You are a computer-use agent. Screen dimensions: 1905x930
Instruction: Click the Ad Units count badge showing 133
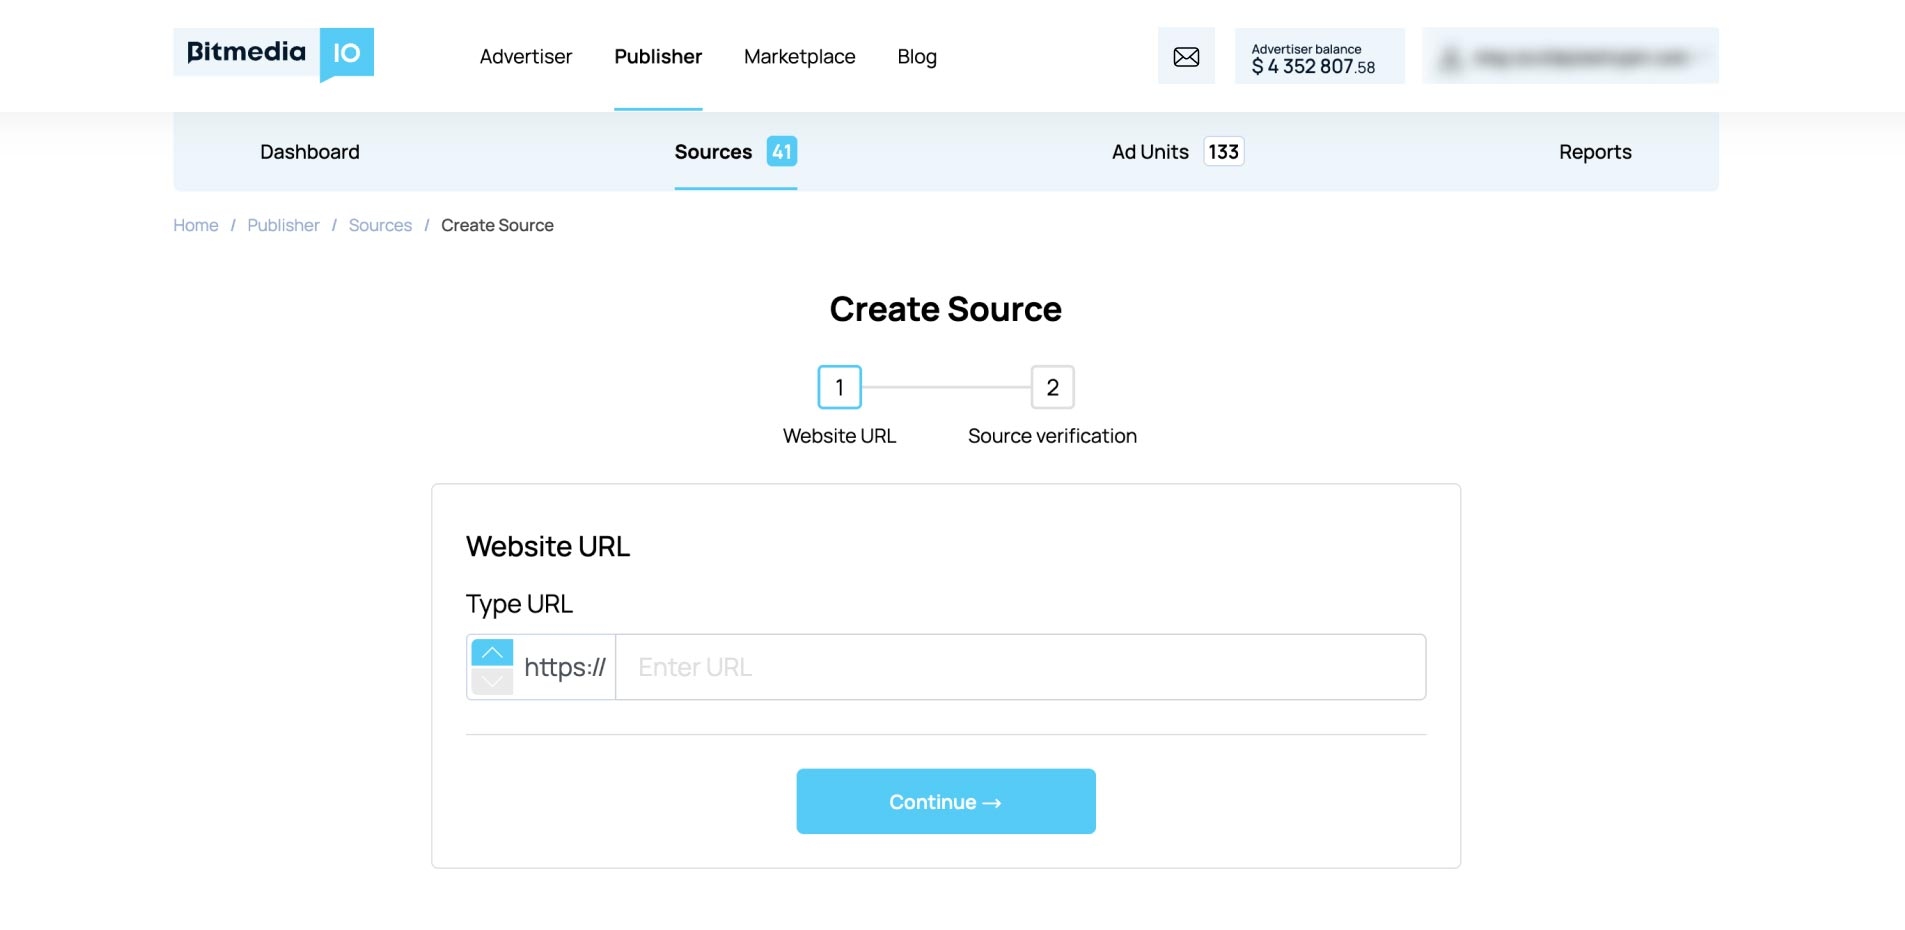point(1222,151)
